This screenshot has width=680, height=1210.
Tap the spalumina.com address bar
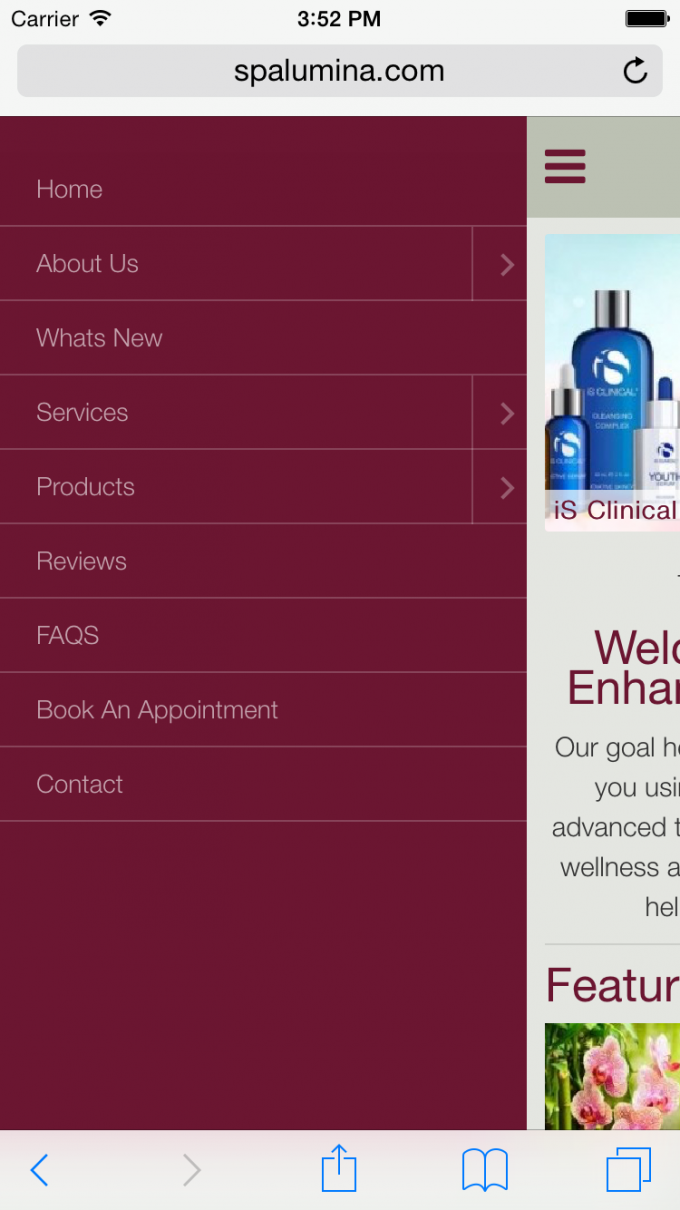click(x=340, y=71)
